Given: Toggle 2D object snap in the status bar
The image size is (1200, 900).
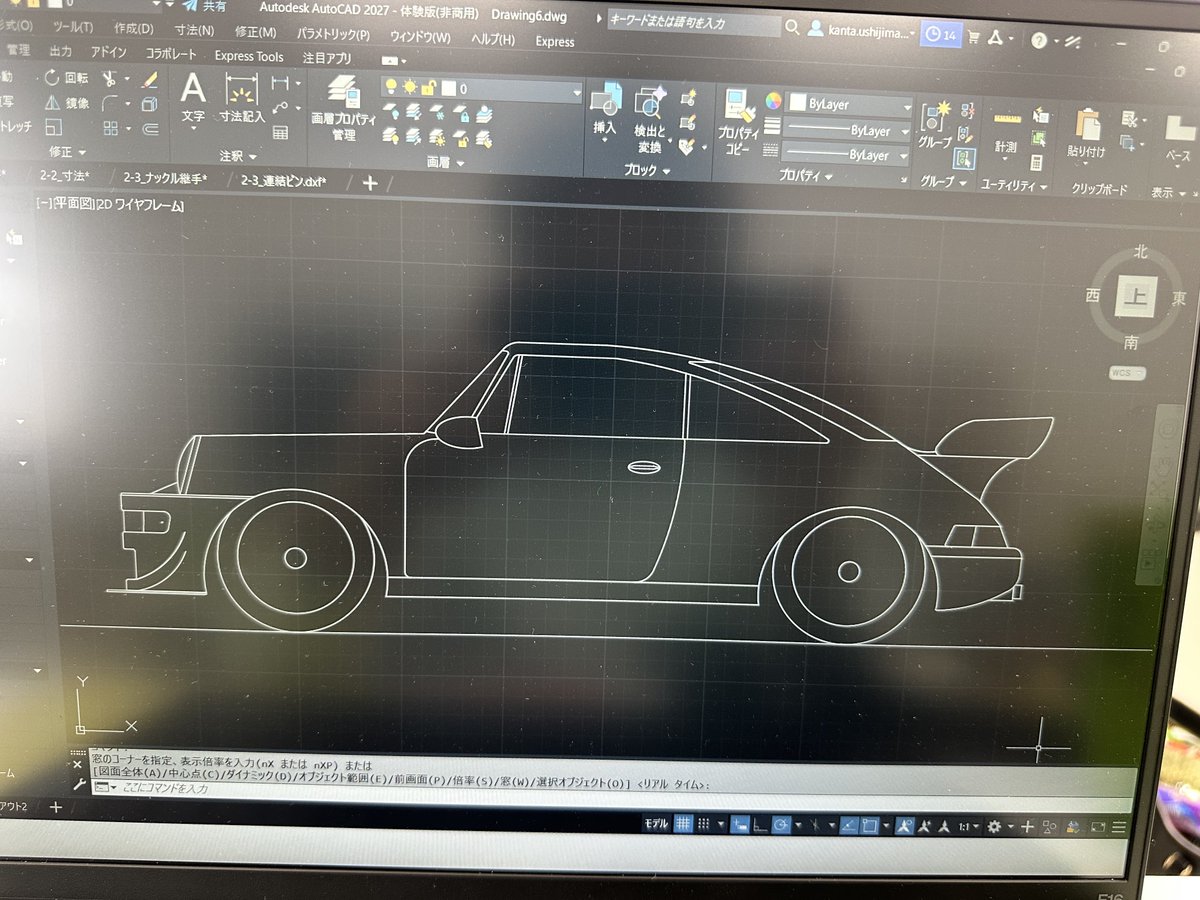Looking at the screenshot, I should [x=869, y=826].
